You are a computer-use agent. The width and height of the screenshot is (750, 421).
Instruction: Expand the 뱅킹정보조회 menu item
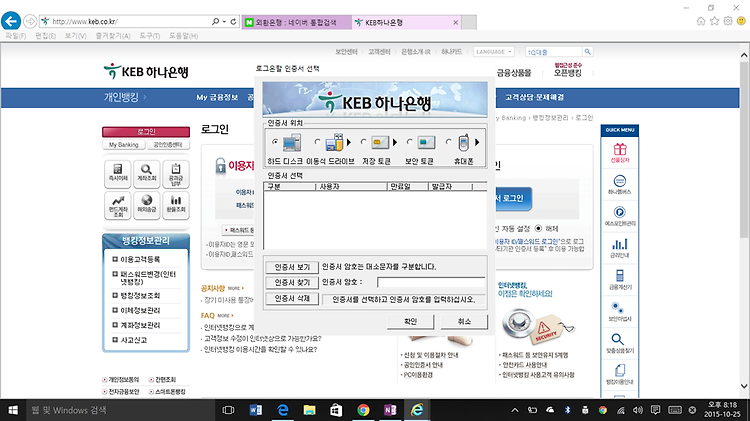[115, 295]
